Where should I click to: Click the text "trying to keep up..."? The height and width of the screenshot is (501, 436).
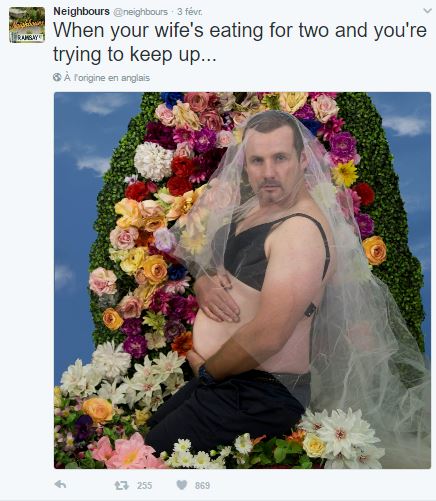[x=135, y=54]
